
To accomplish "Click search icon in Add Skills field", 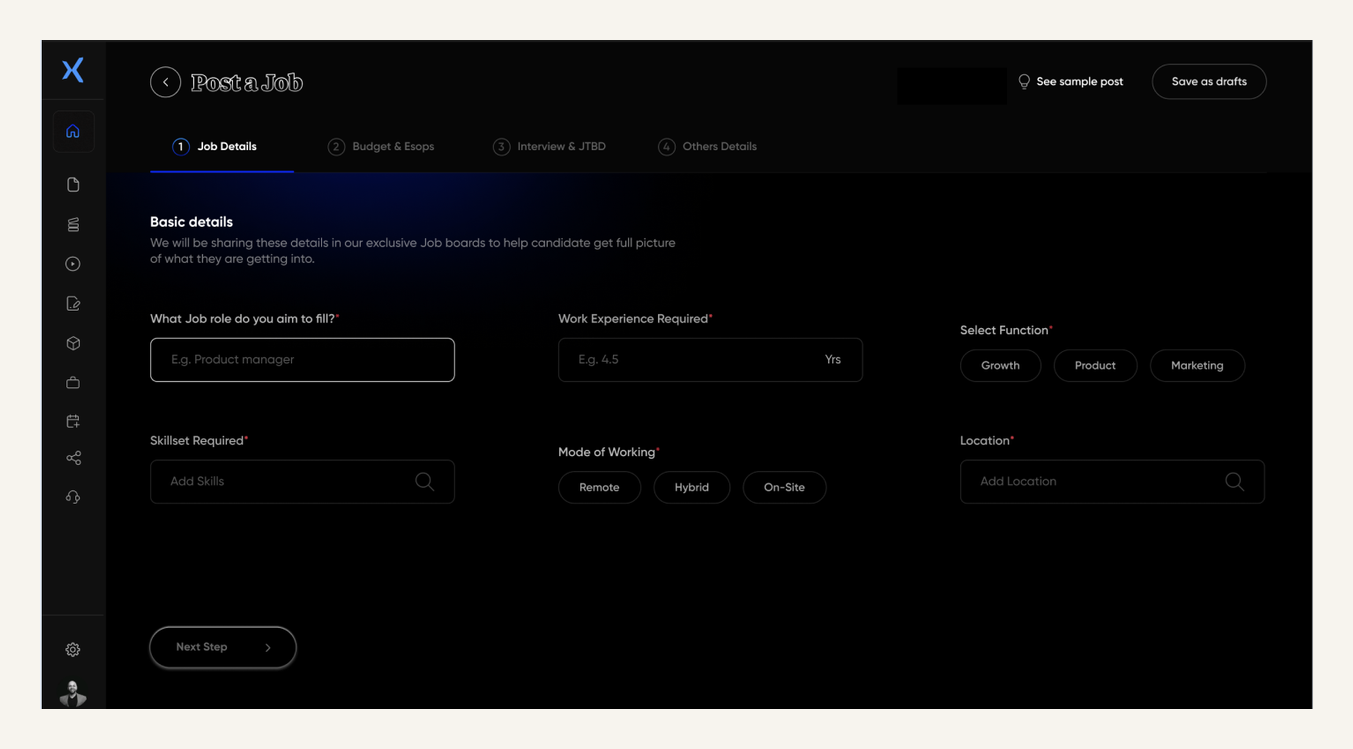I will click(x=425, y=482).
